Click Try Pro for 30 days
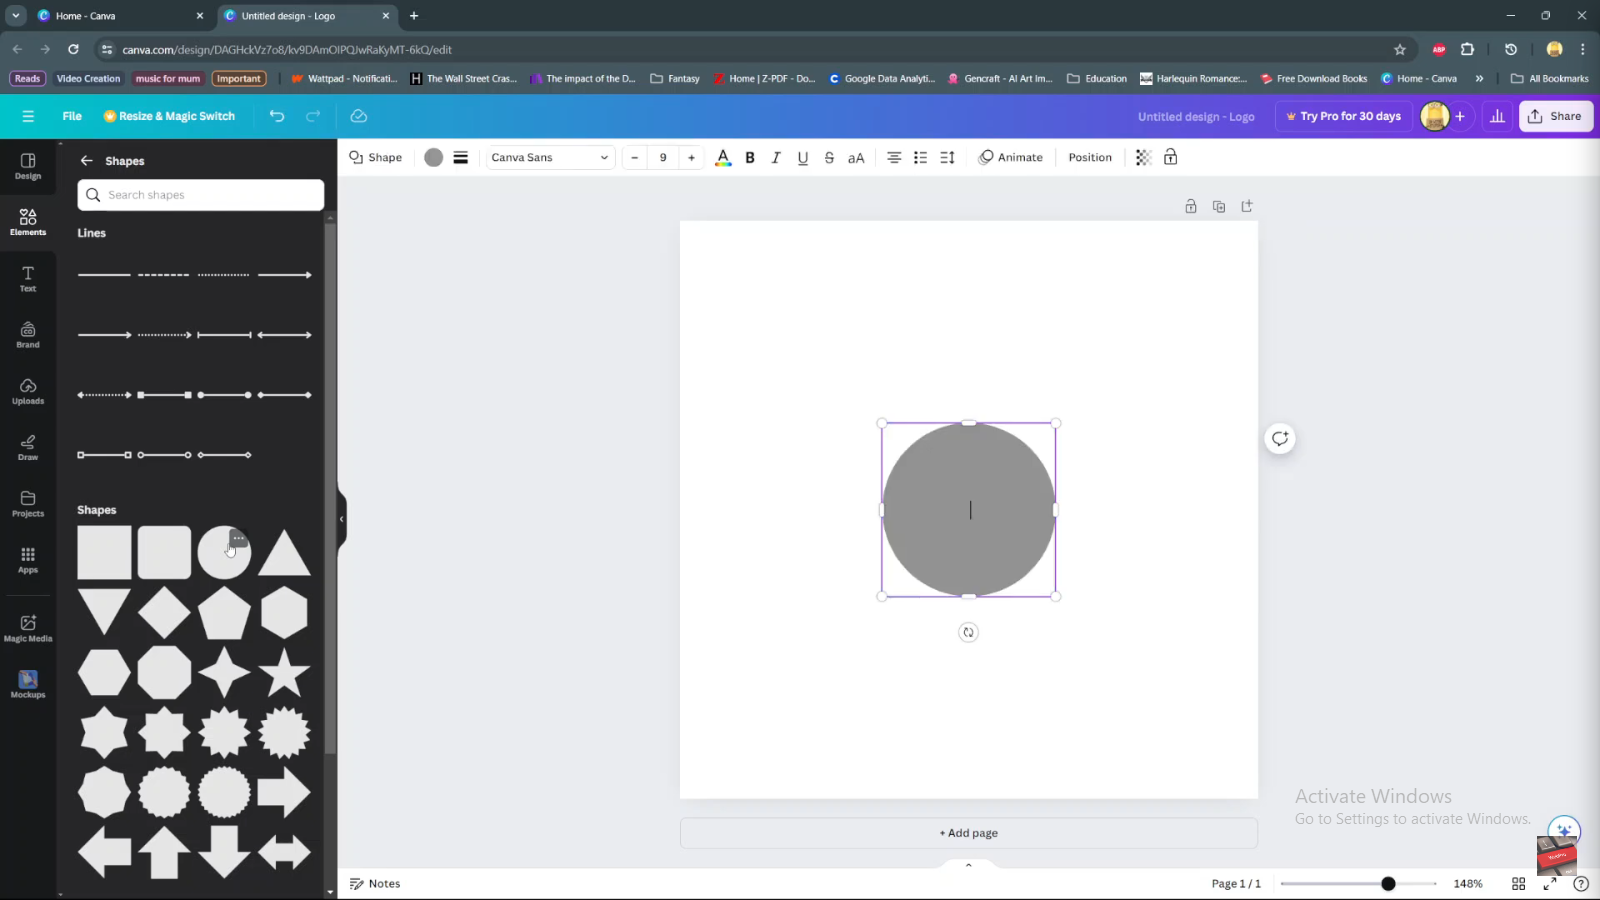Screen dimensions: 1600x900 (x=1343, y=116)
